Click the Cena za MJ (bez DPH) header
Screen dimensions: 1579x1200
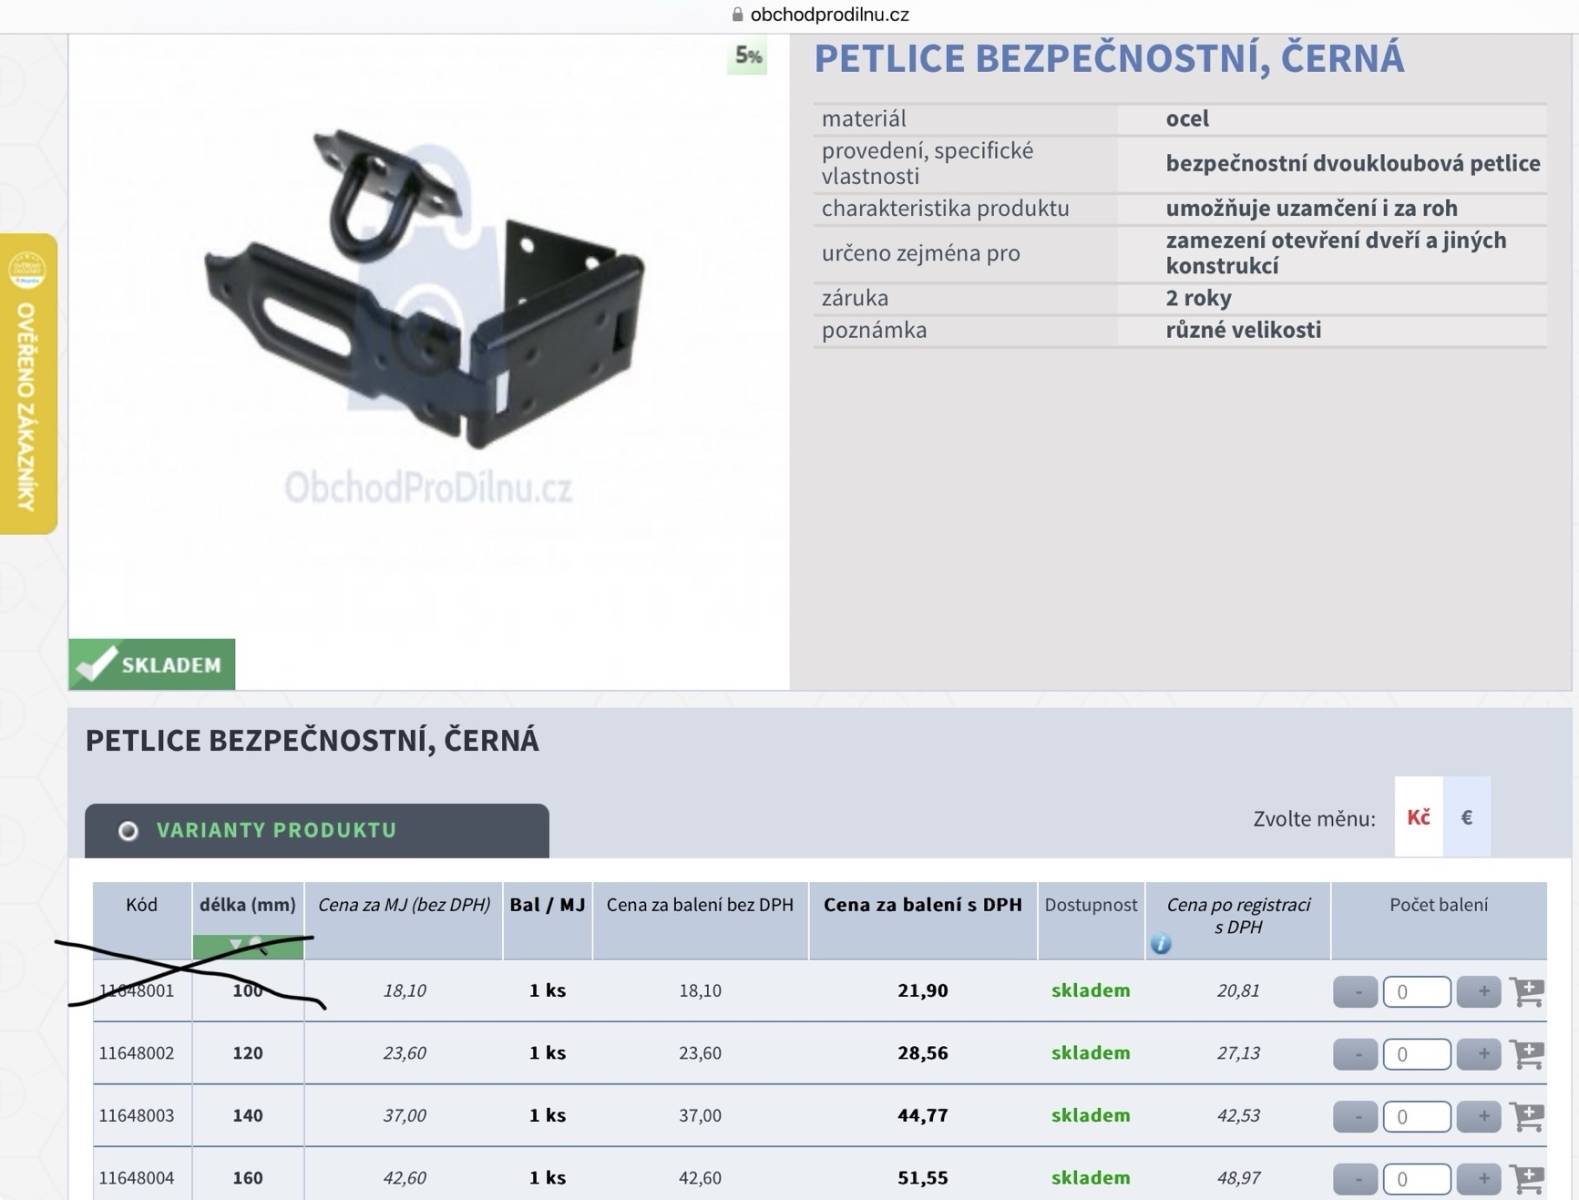click(x=404, y=904)
